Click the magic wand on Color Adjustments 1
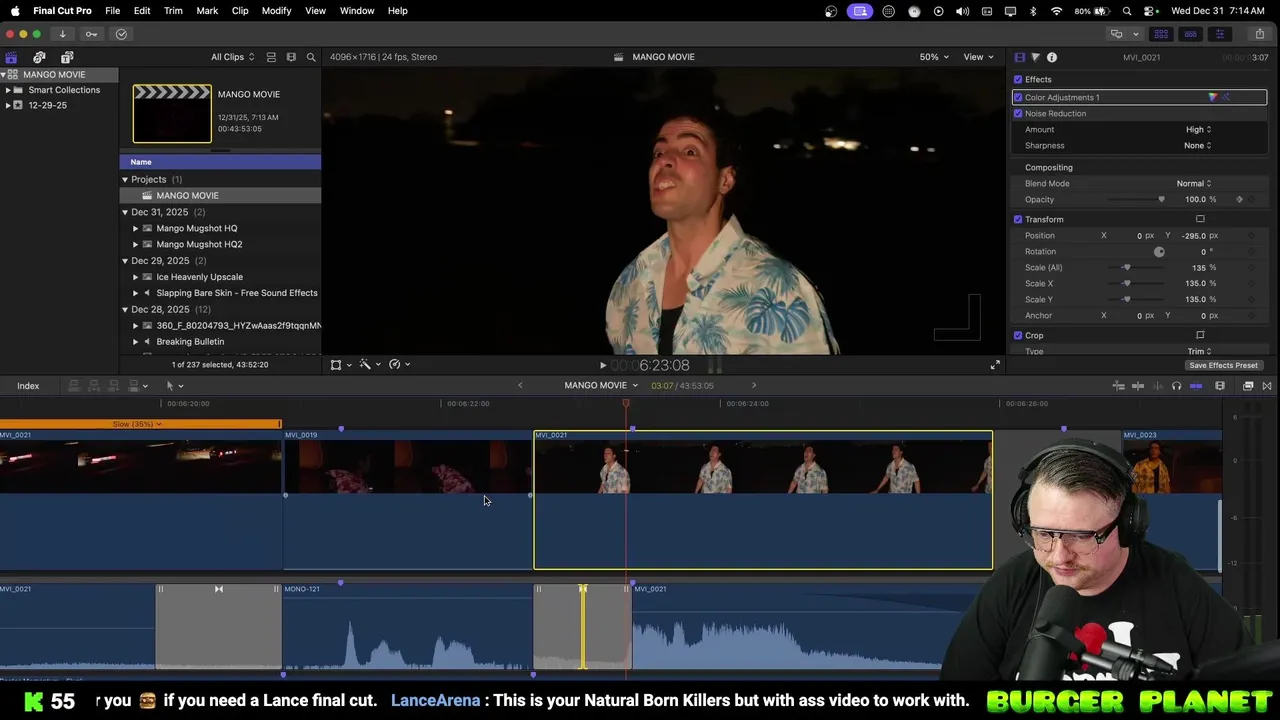 (1227, 97)
